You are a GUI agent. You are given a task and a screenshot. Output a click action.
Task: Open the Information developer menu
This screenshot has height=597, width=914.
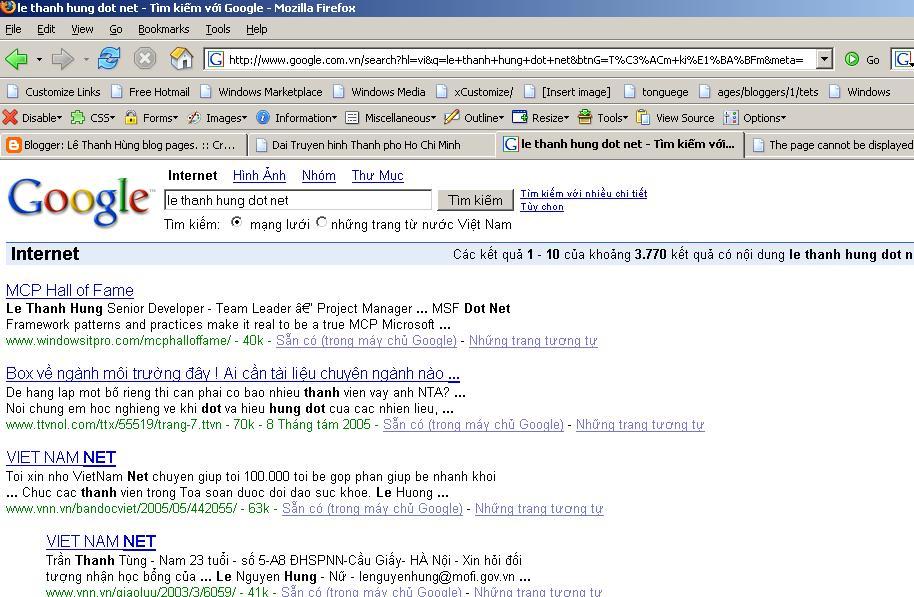297,118
